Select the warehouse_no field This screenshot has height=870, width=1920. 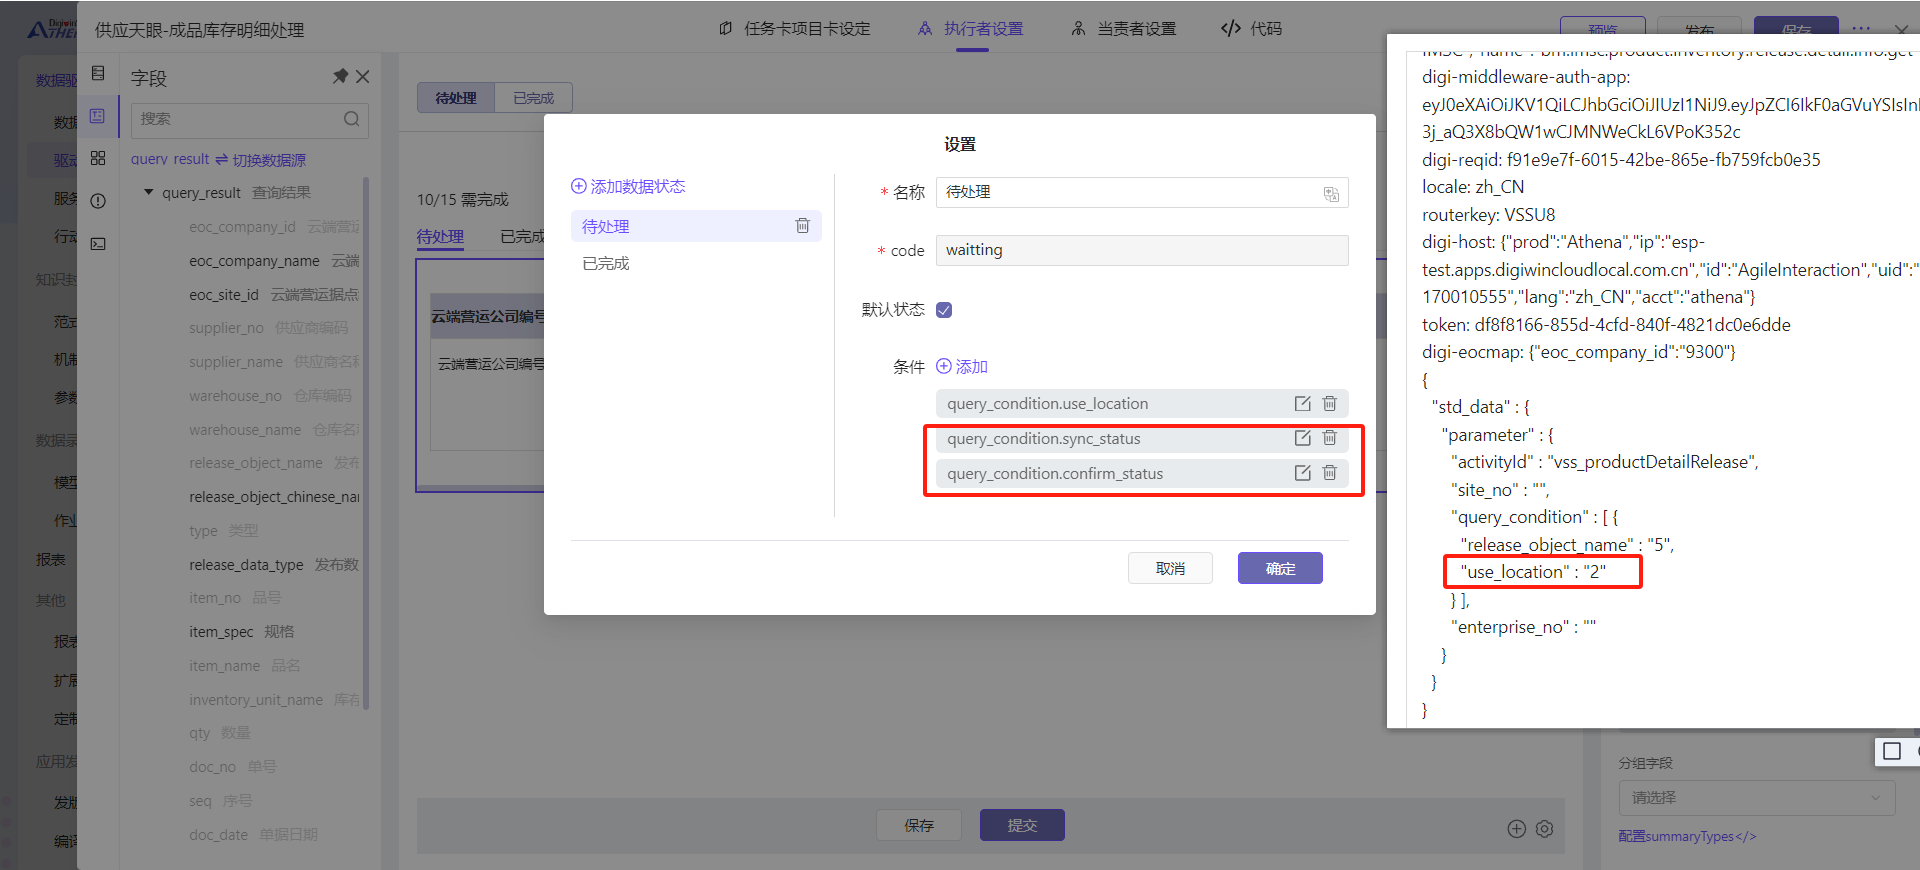(x=273, y=396)
